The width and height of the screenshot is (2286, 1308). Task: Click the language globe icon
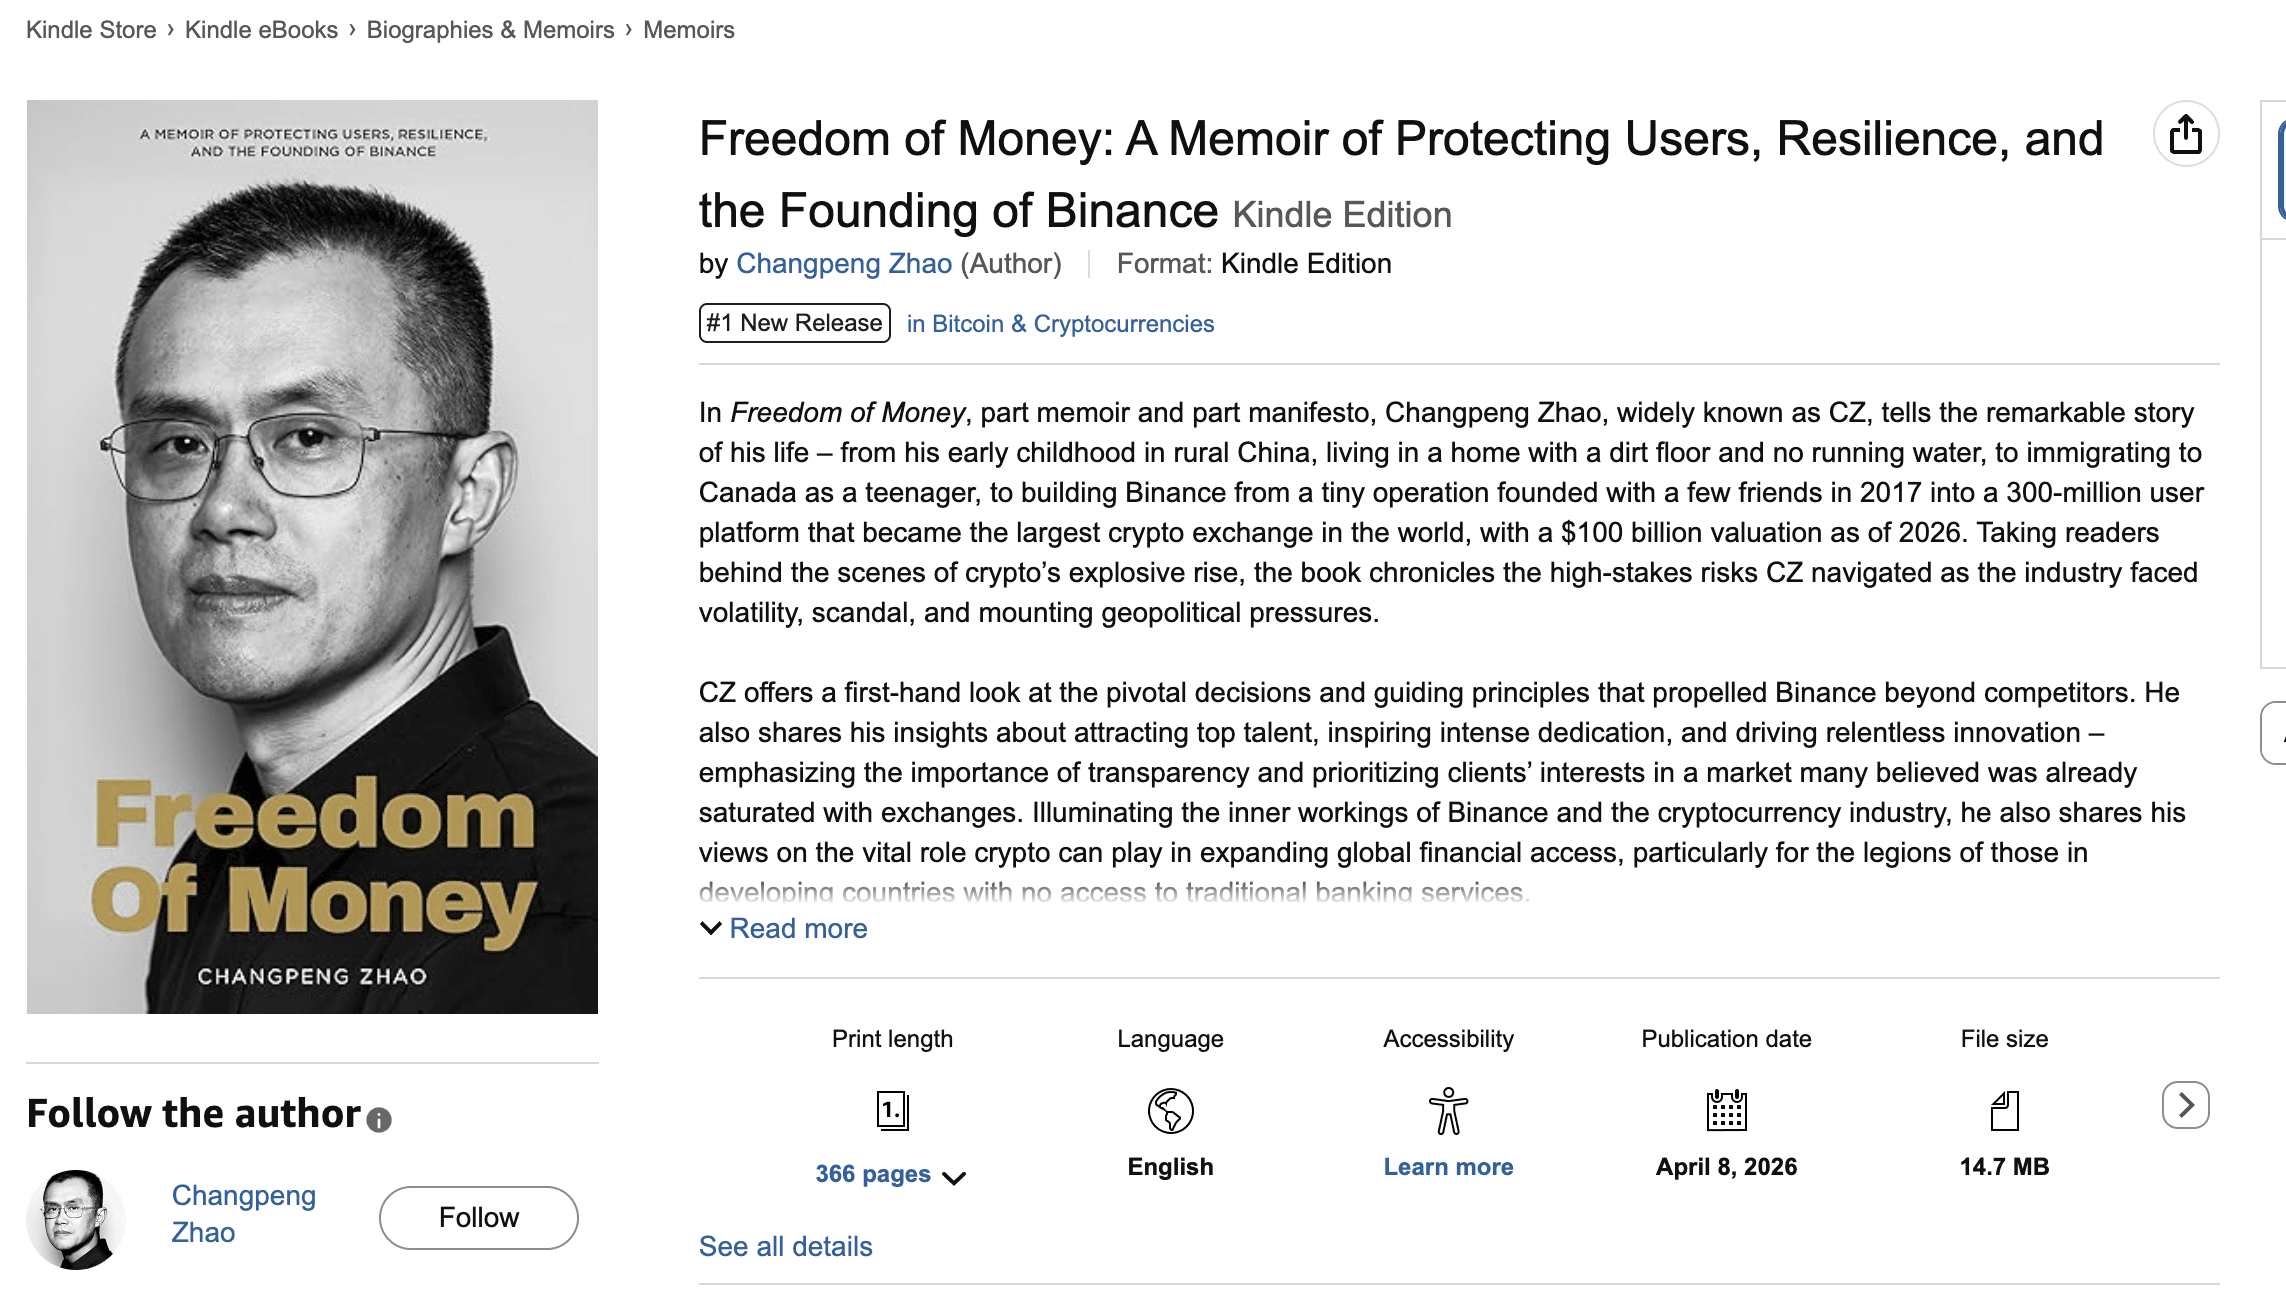(1170, 1110)
